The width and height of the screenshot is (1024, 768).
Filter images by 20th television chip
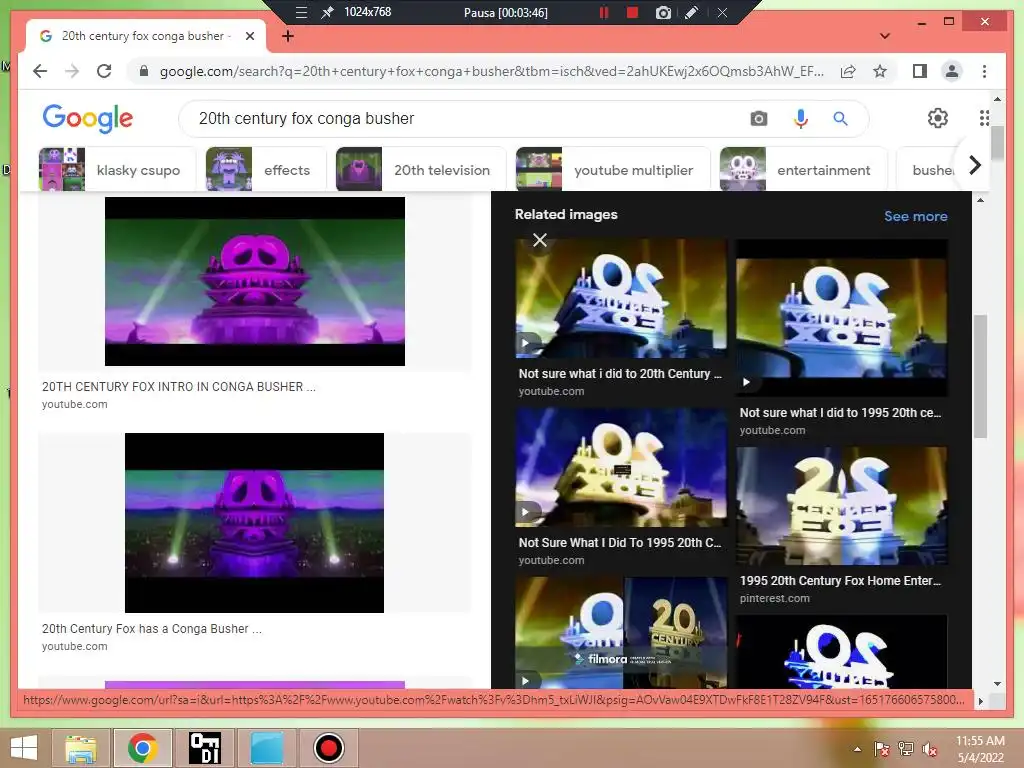click(421, 170)
